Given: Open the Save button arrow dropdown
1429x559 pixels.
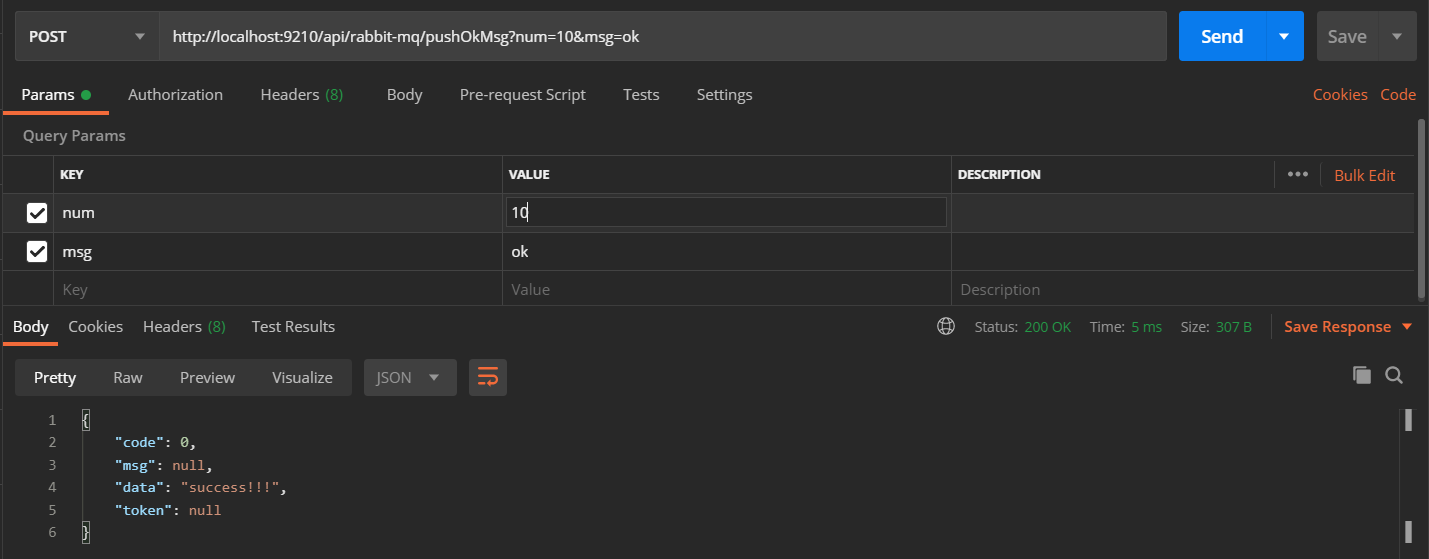Looking at the screenshot, I should point(1397,36).
